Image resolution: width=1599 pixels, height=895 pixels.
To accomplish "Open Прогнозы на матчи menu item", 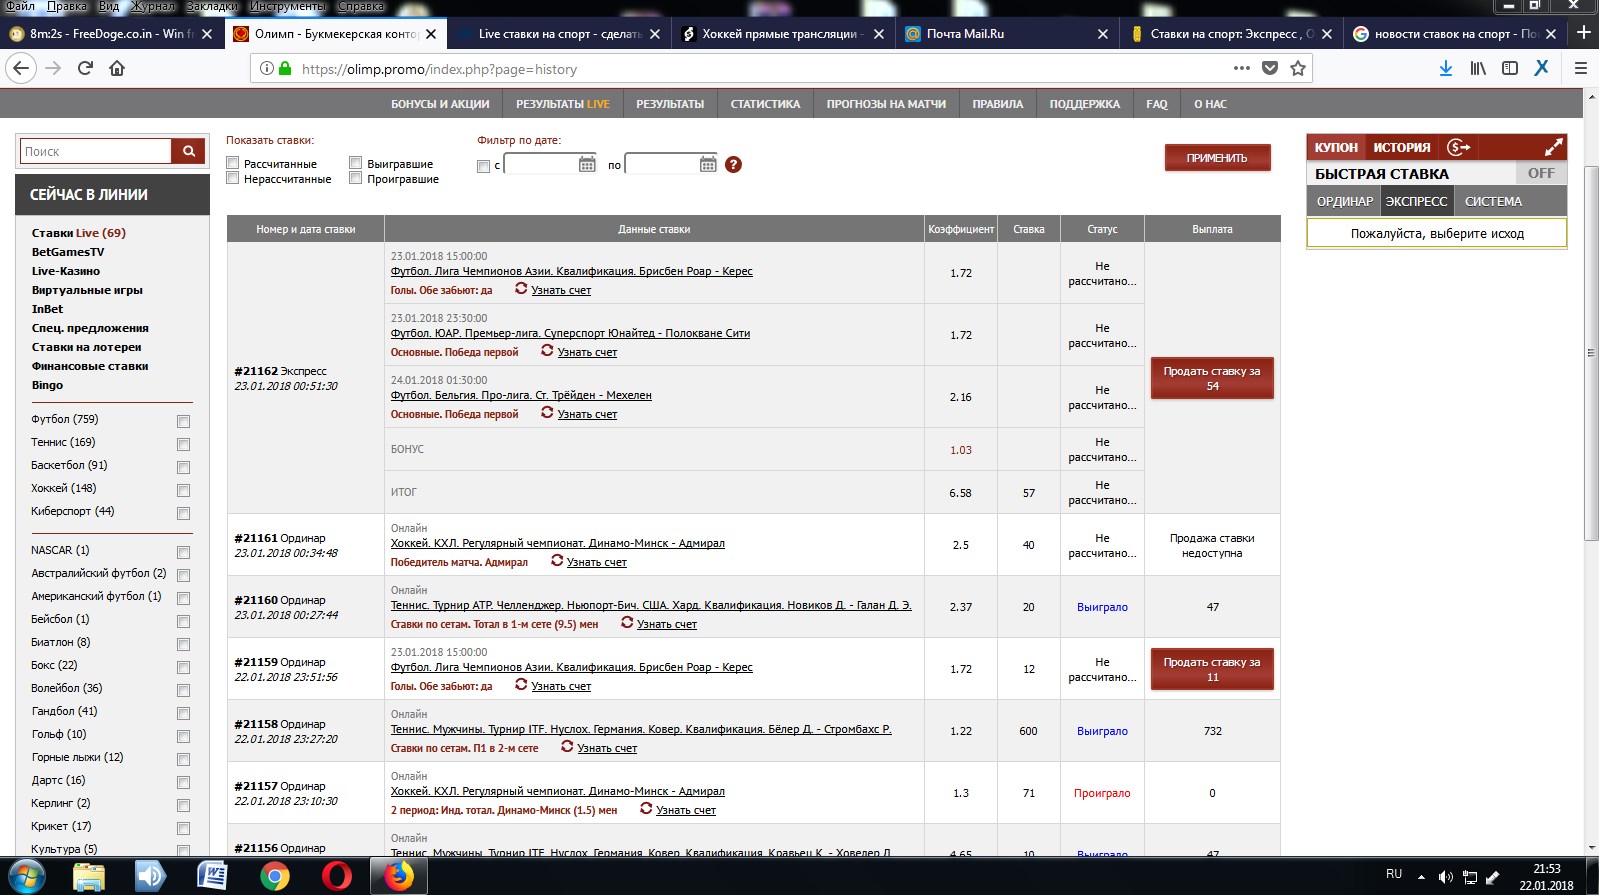I will click(886, 104).
